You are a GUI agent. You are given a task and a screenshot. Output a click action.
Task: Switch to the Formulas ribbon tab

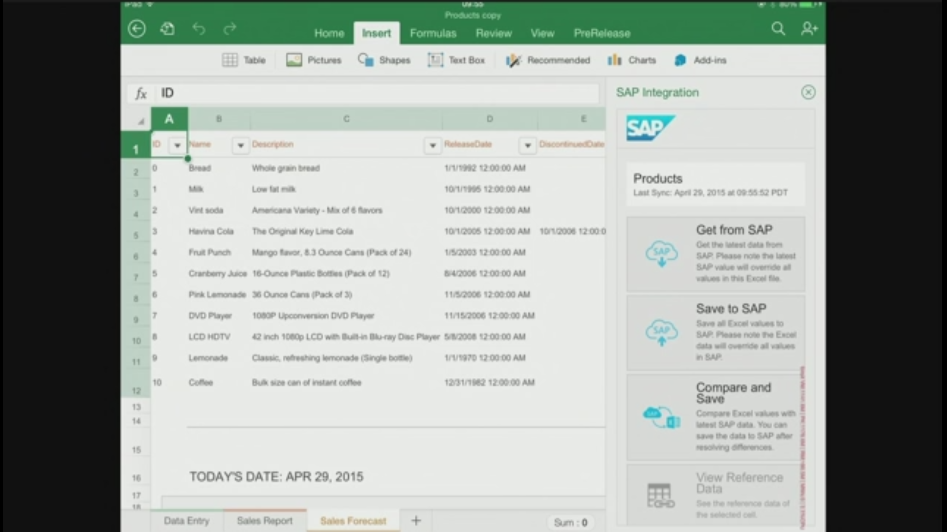433,33
